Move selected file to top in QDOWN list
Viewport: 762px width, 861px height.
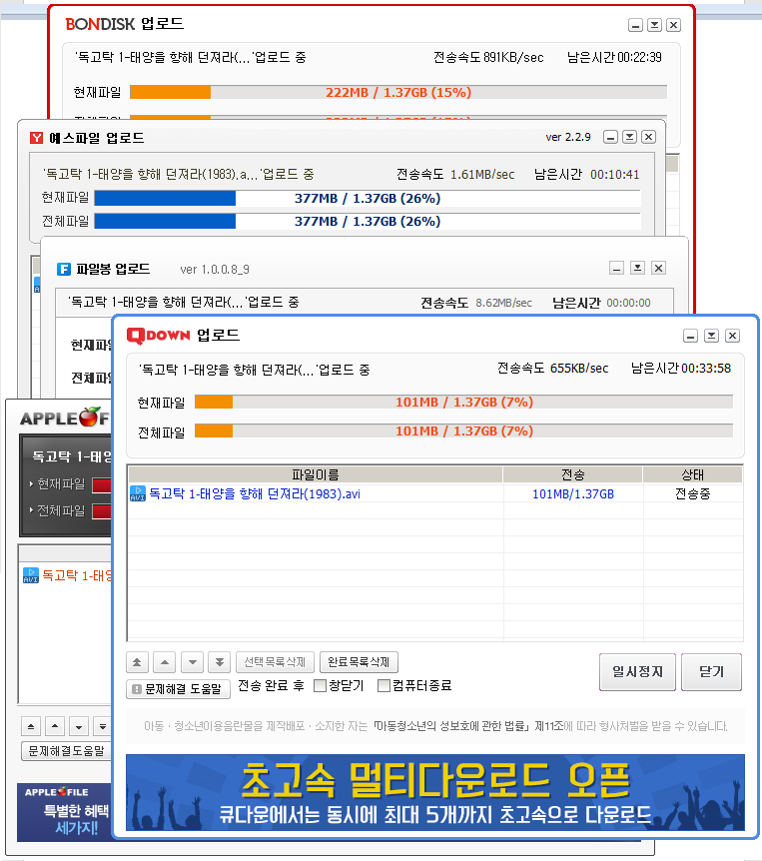click(x=138, y=662)
